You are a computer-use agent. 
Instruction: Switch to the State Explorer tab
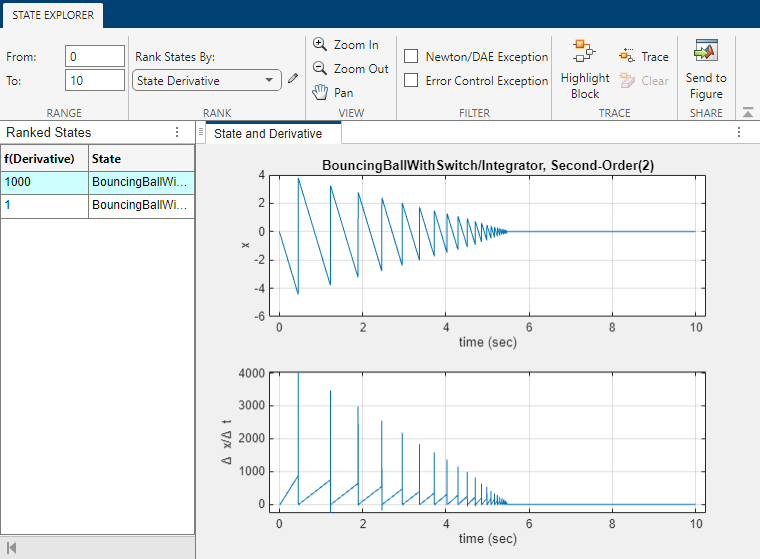[51, 15]
